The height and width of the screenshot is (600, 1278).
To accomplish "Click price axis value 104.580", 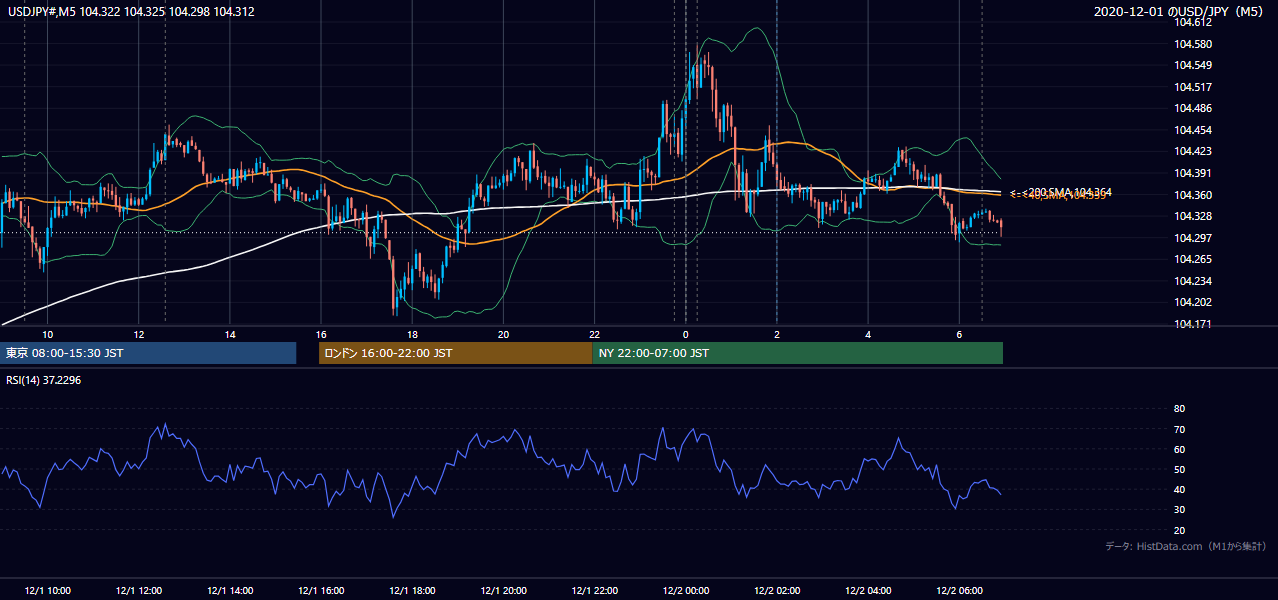I will 1193,44.
